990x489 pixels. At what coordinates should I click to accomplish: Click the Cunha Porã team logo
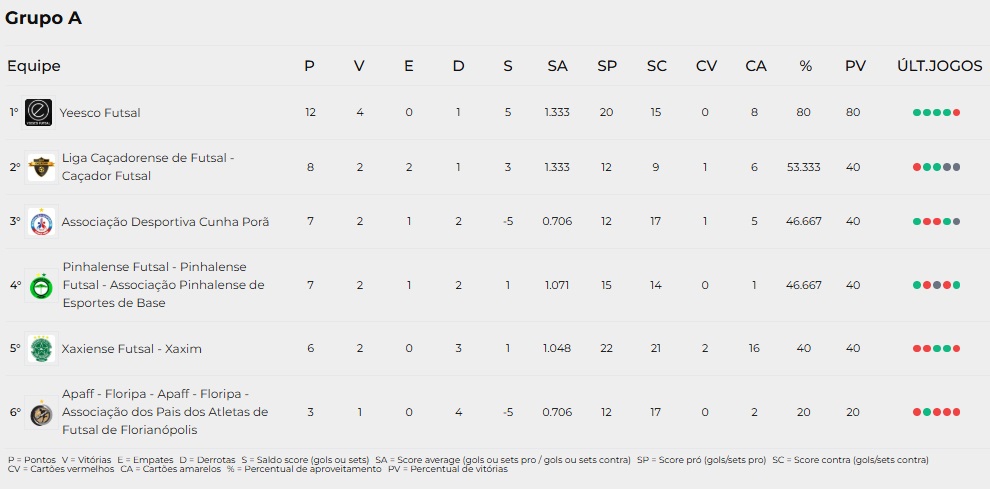(41, 222)
